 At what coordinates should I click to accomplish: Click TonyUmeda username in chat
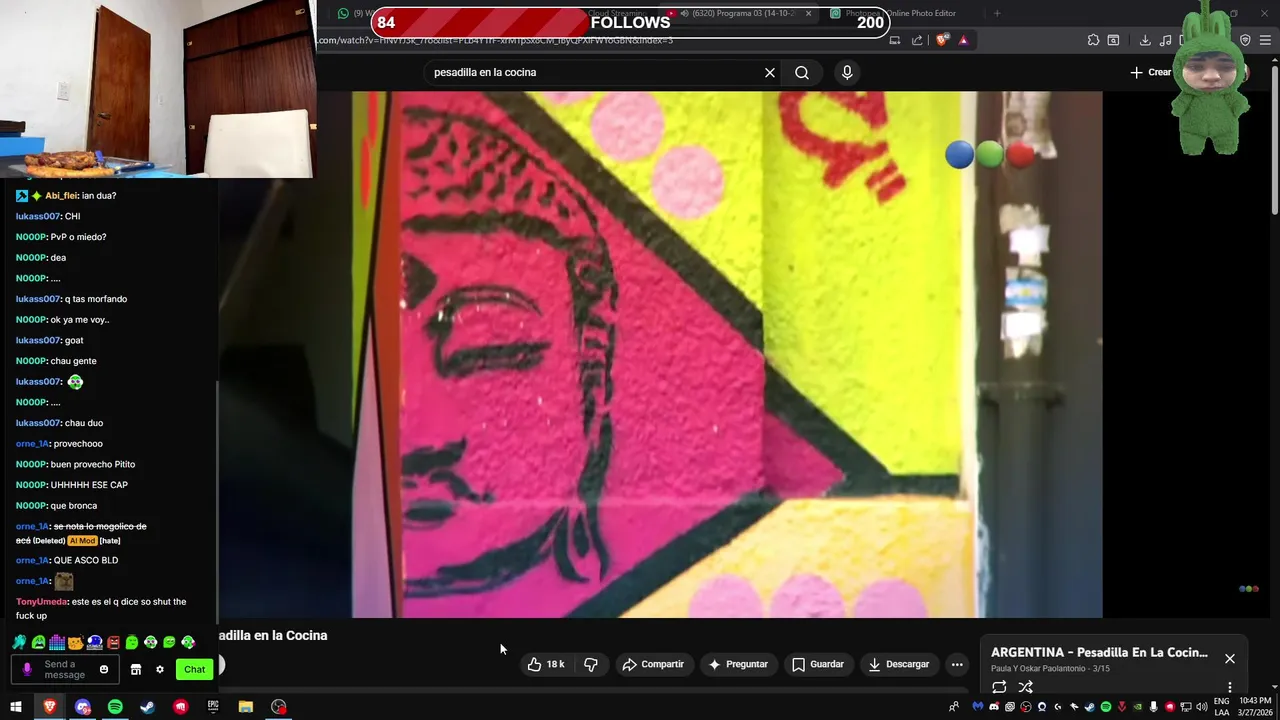(41, 602)
